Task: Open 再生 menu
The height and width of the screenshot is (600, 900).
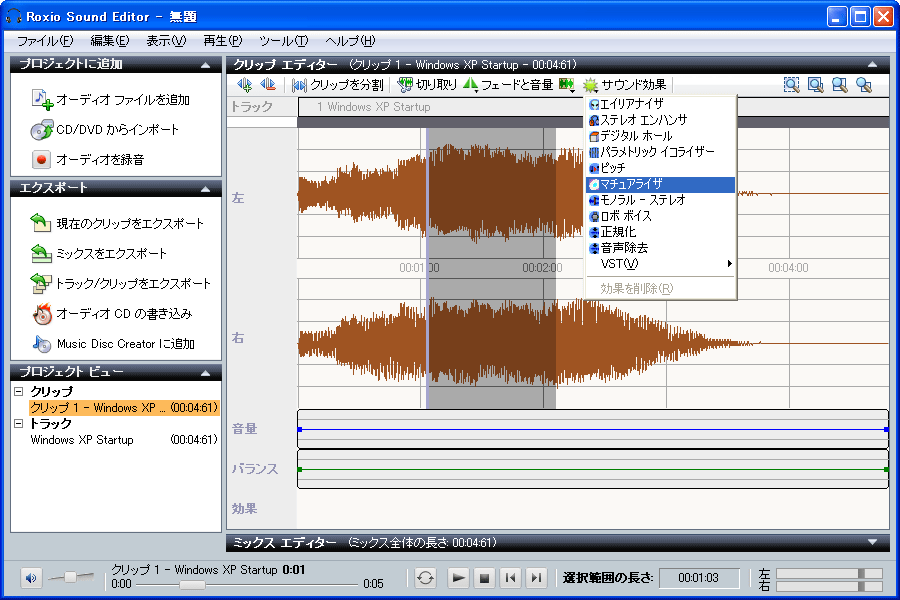Action: pos(223,41)
